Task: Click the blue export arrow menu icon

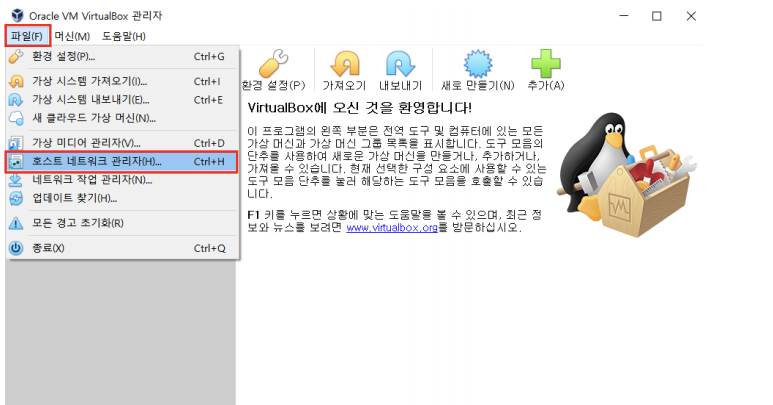Action: coord(16,100)
